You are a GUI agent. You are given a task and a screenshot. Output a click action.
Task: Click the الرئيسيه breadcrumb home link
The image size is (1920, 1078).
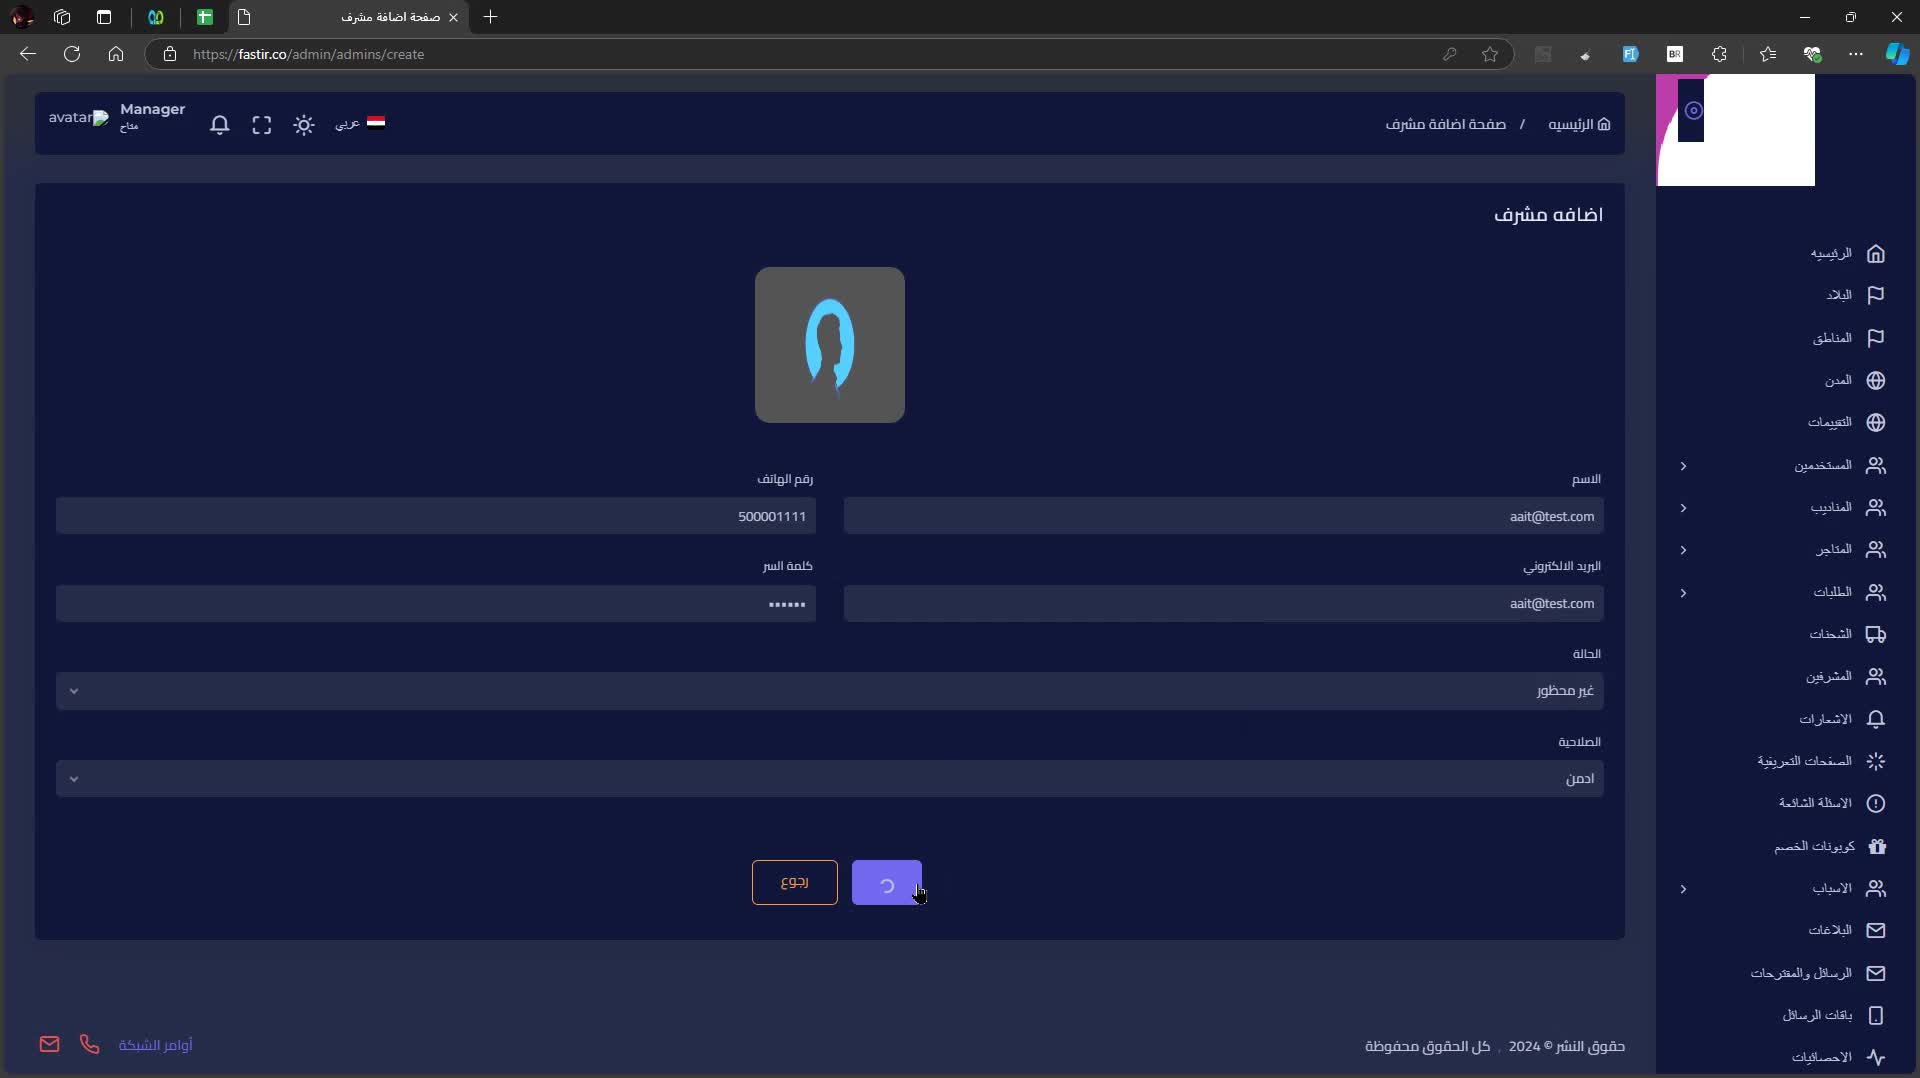(x=1579, y=124)
